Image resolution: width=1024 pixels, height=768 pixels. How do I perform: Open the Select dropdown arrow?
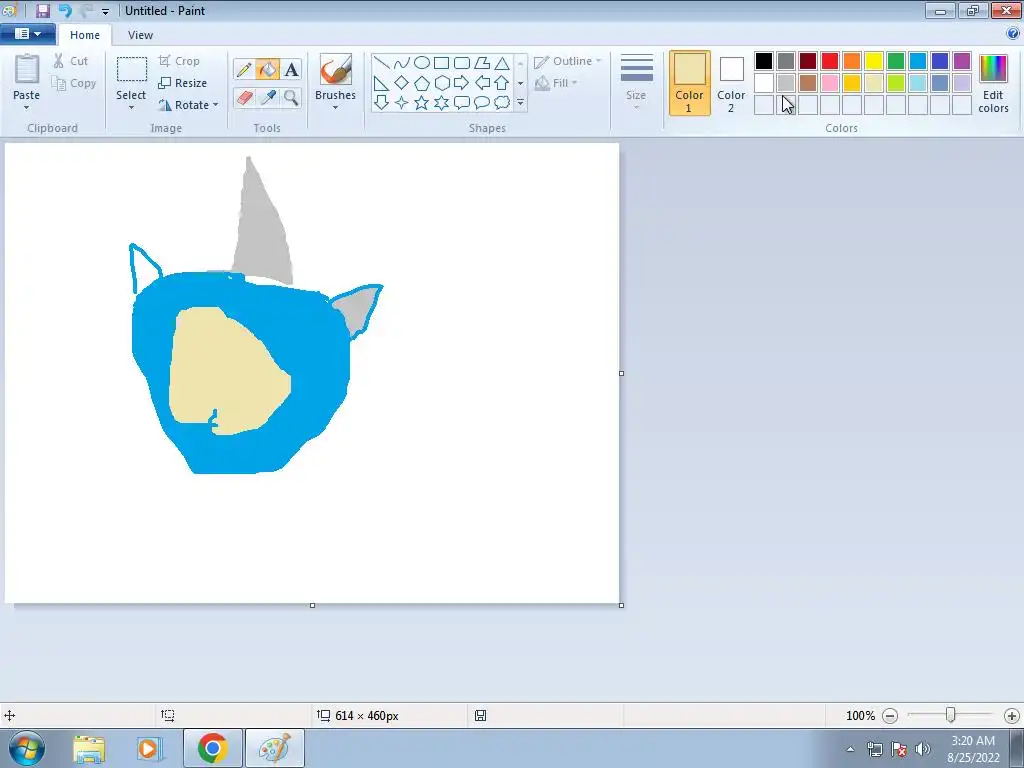(131, 108)
